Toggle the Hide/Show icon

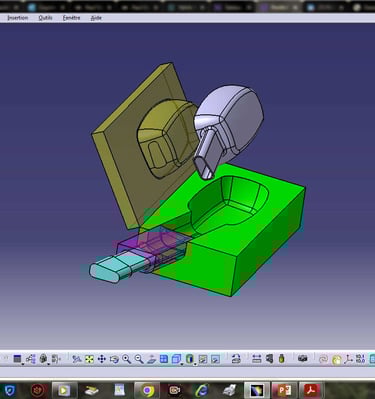[x=203, y=359]
